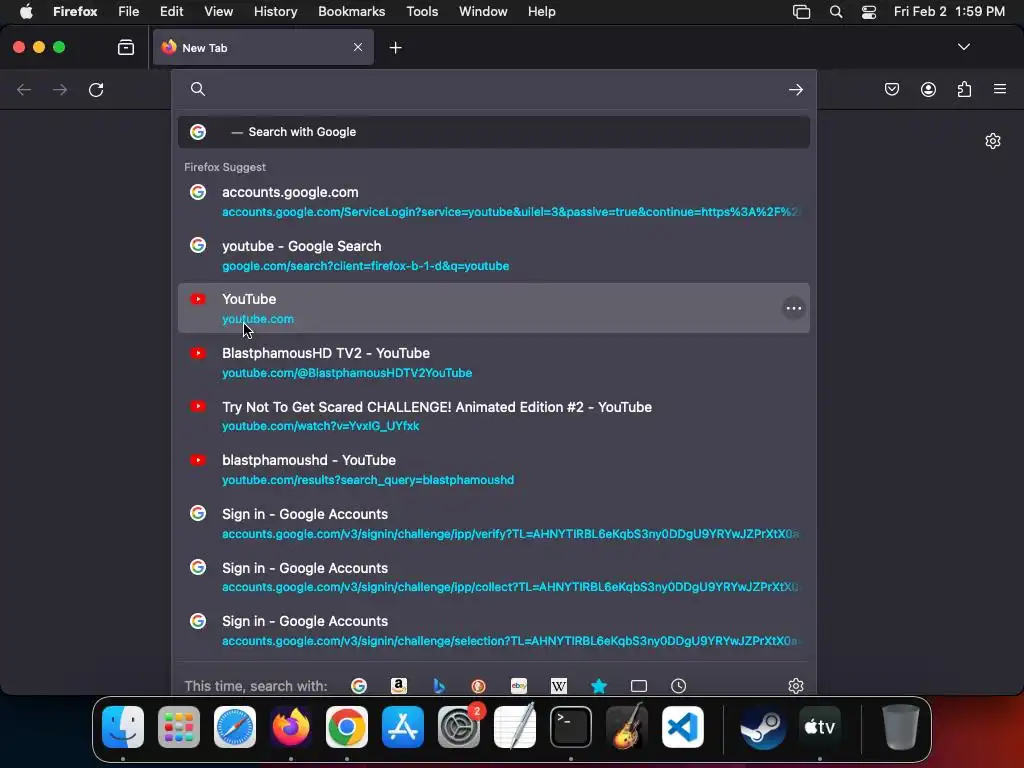Image resolution: width=1024 pixels, height=768 pixels.
Task: Open Safari from the Dock
Action: coord(234,727)
